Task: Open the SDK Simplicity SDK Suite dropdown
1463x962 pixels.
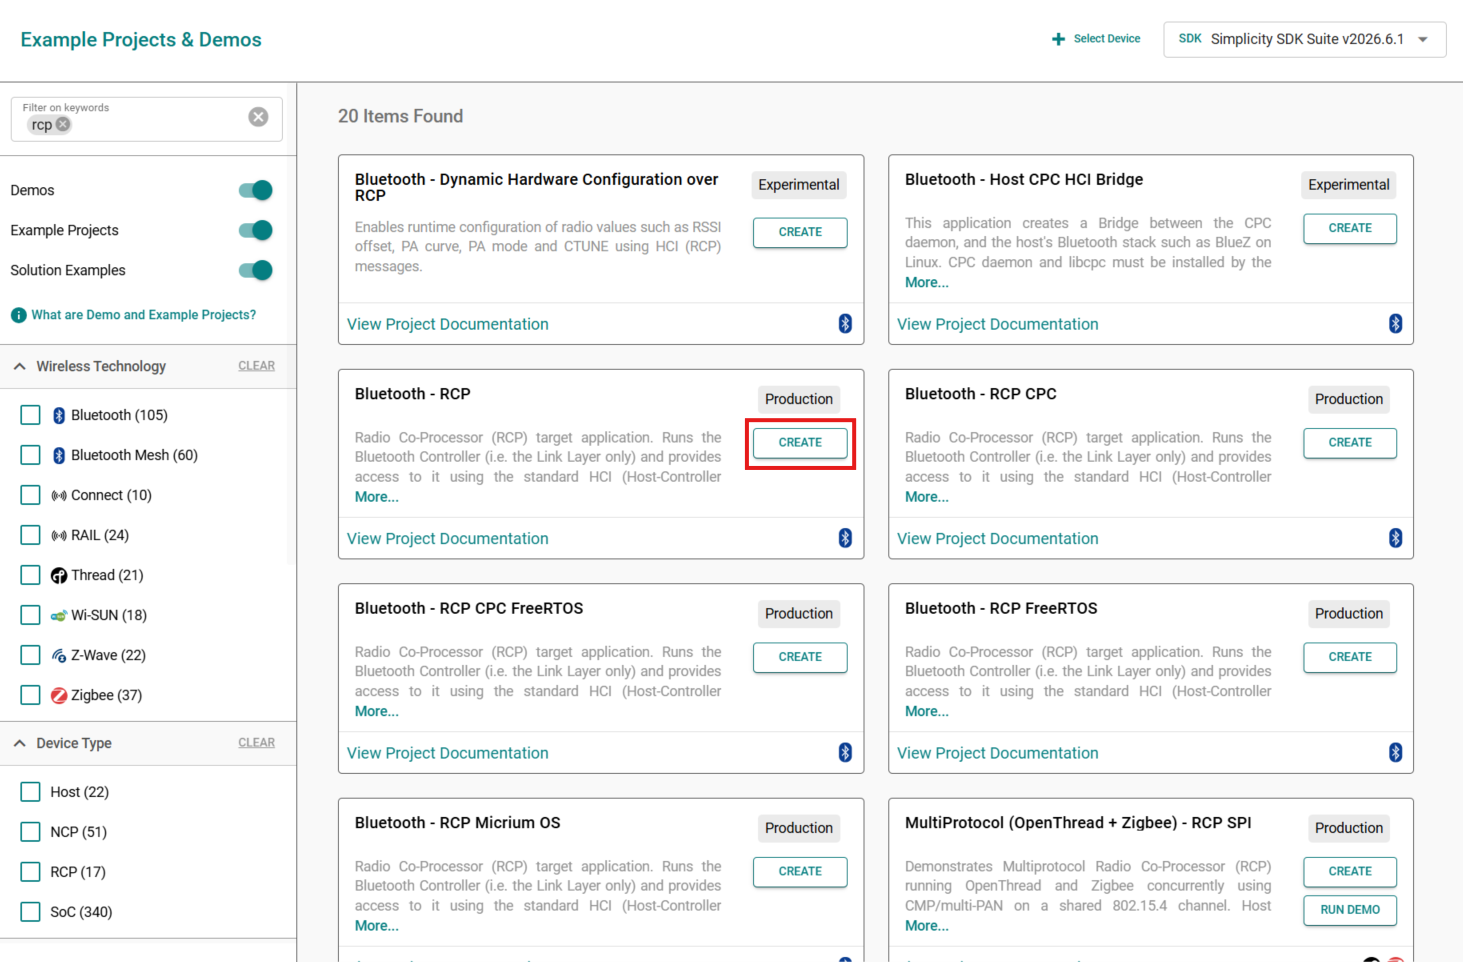Action: [1304, 39]
